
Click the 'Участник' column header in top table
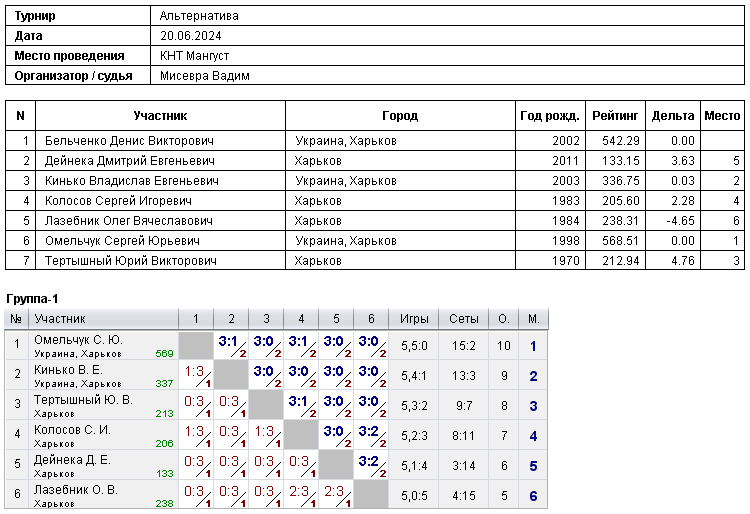160,116
